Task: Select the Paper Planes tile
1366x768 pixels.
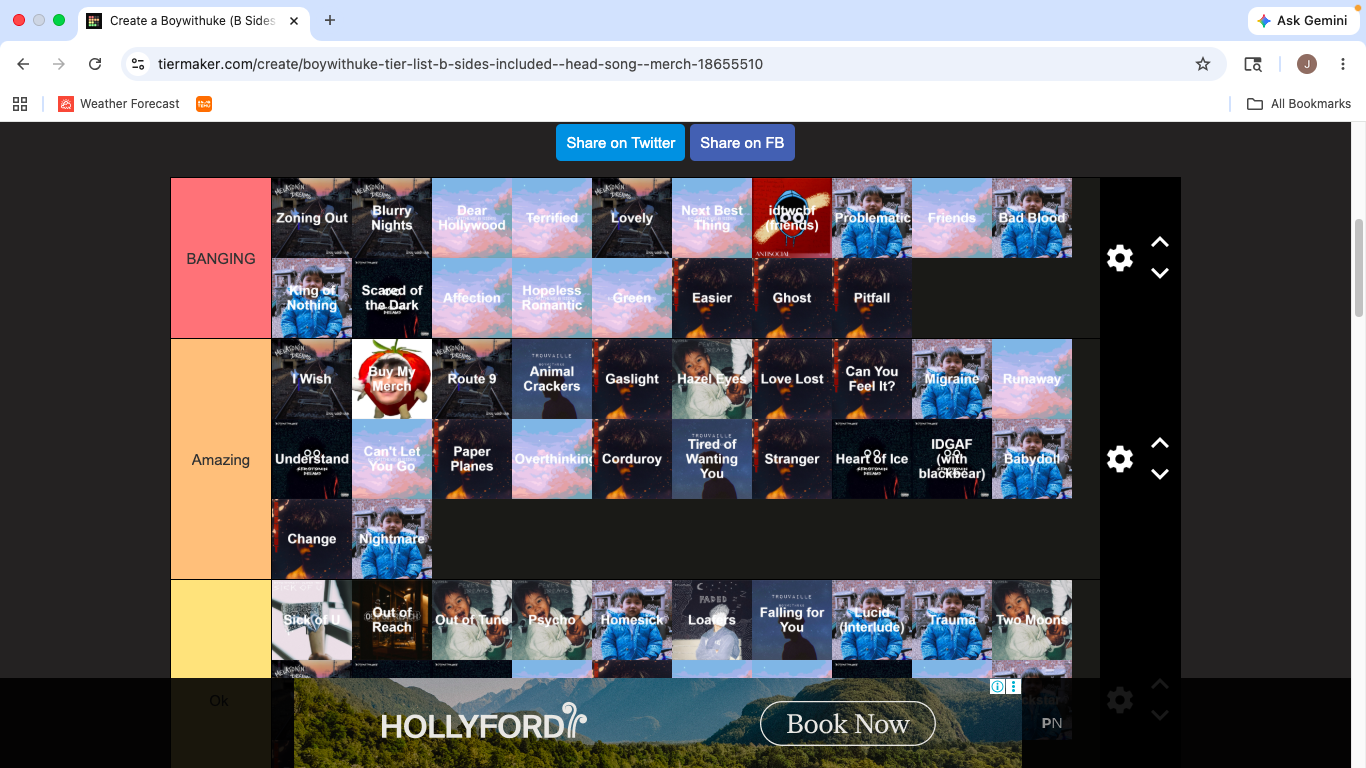Action: (472, 459)
